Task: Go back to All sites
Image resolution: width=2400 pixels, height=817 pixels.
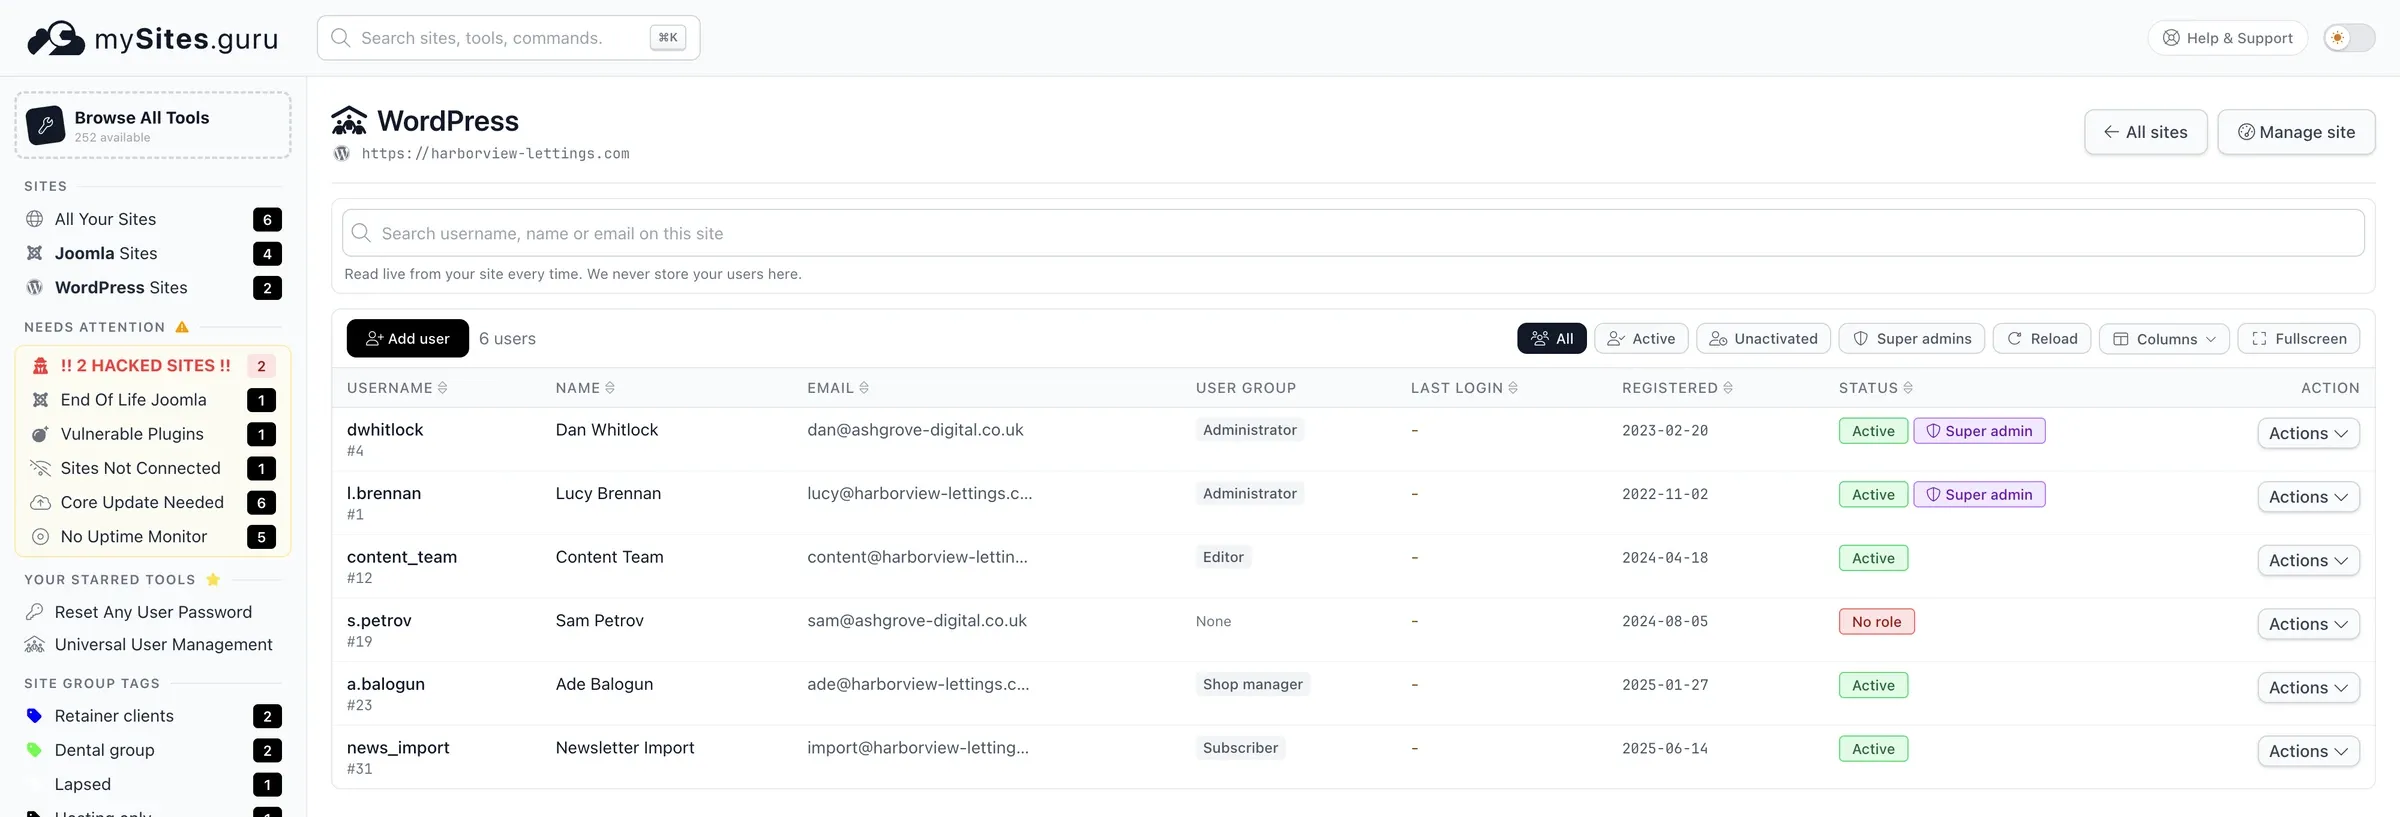Action: (2145, 132)
